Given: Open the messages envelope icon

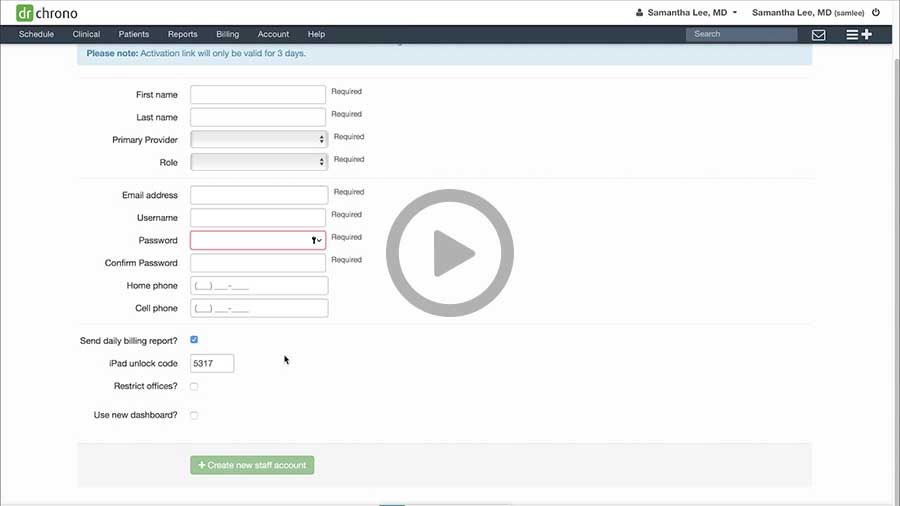Looking at the screenshot, I should (818, 35).
